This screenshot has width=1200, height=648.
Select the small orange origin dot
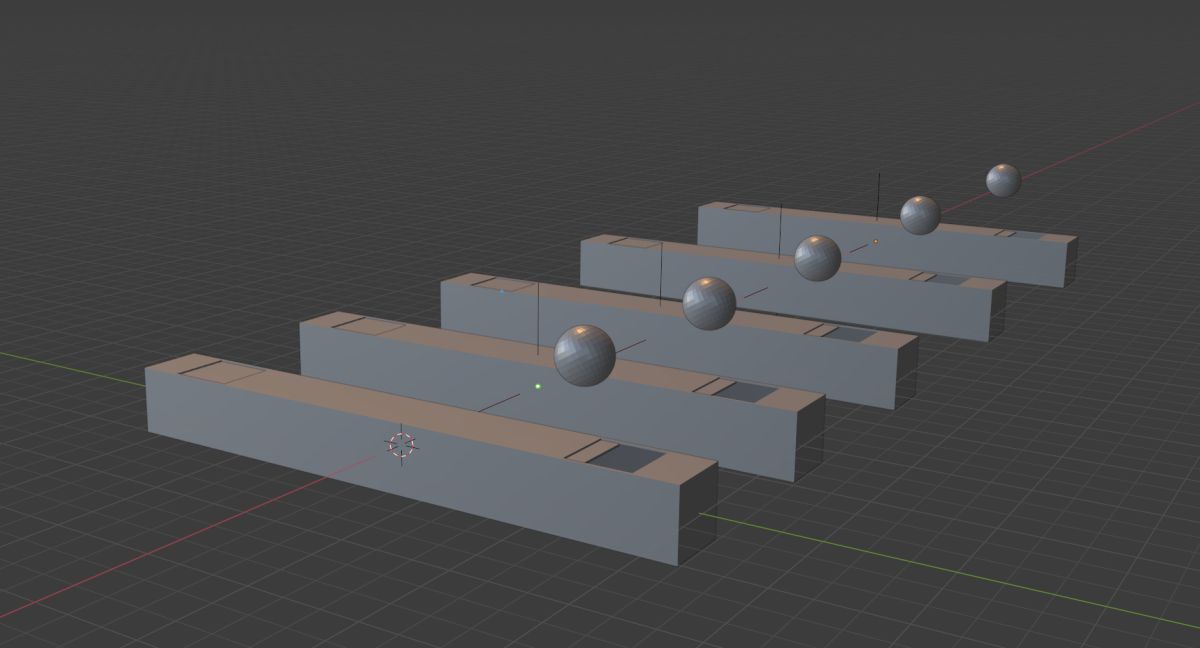(x=875, y=241)
